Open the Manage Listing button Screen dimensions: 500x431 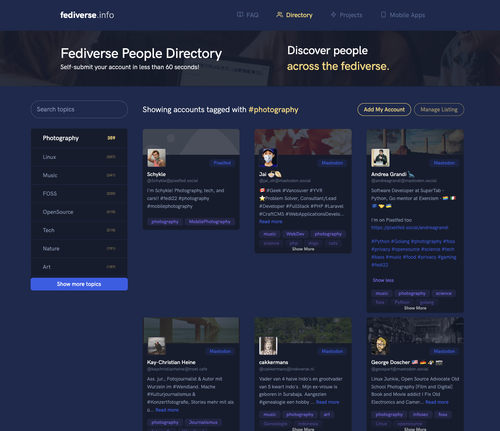tap(439, 109)
